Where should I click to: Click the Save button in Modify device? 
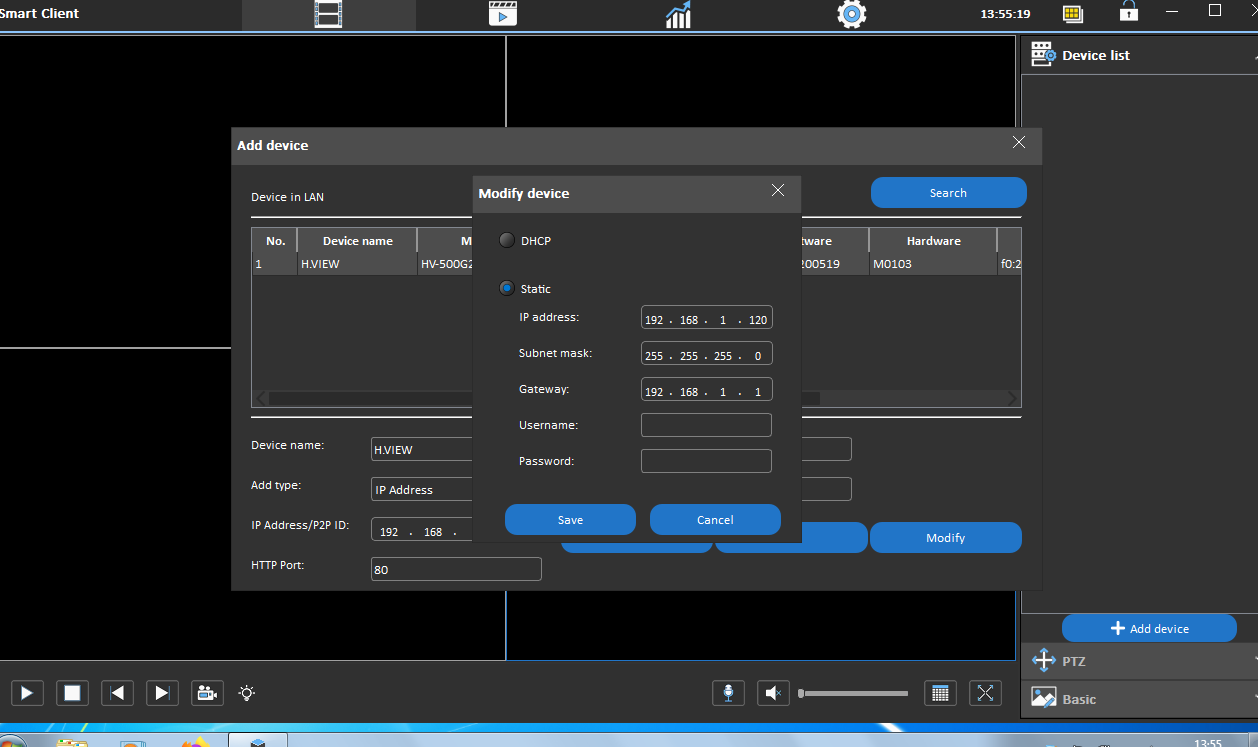click(x=570, y=519)
